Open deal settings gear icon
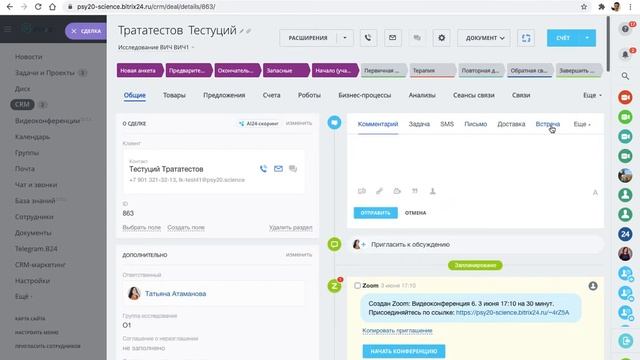640x360 pixels. 441,38
